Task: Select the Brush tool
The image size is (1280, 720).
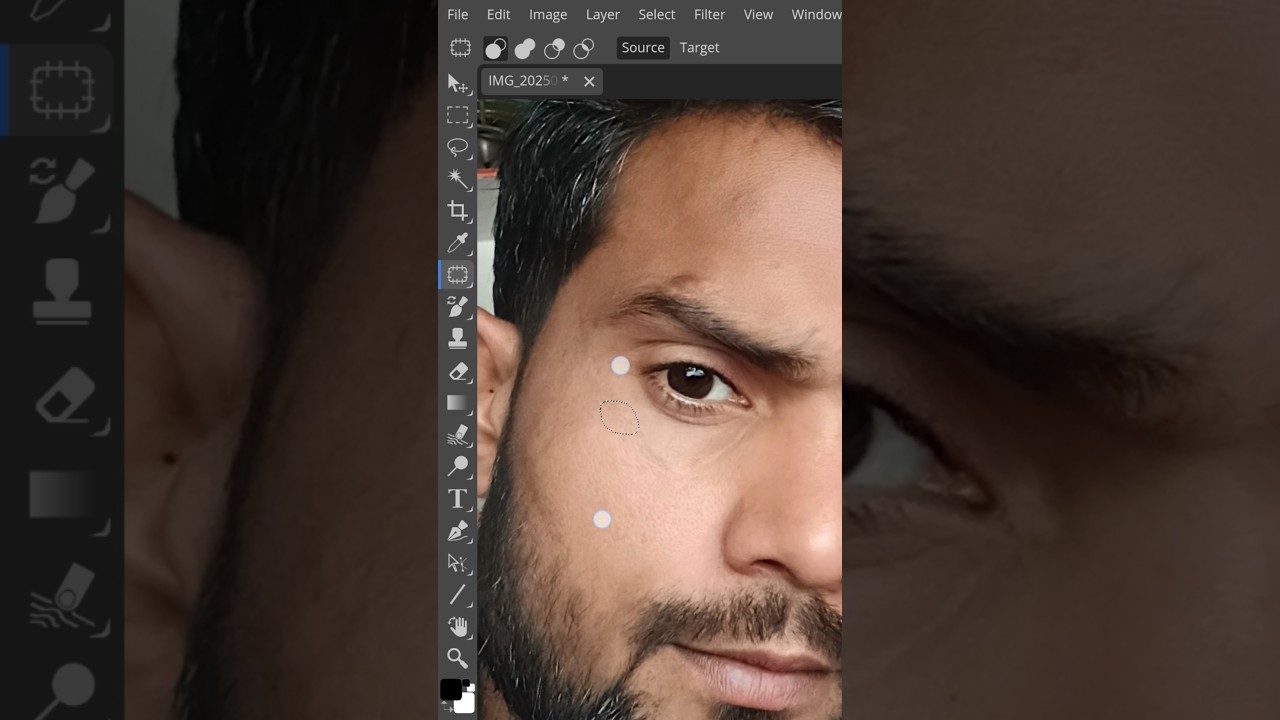Action: pos(458,307)
